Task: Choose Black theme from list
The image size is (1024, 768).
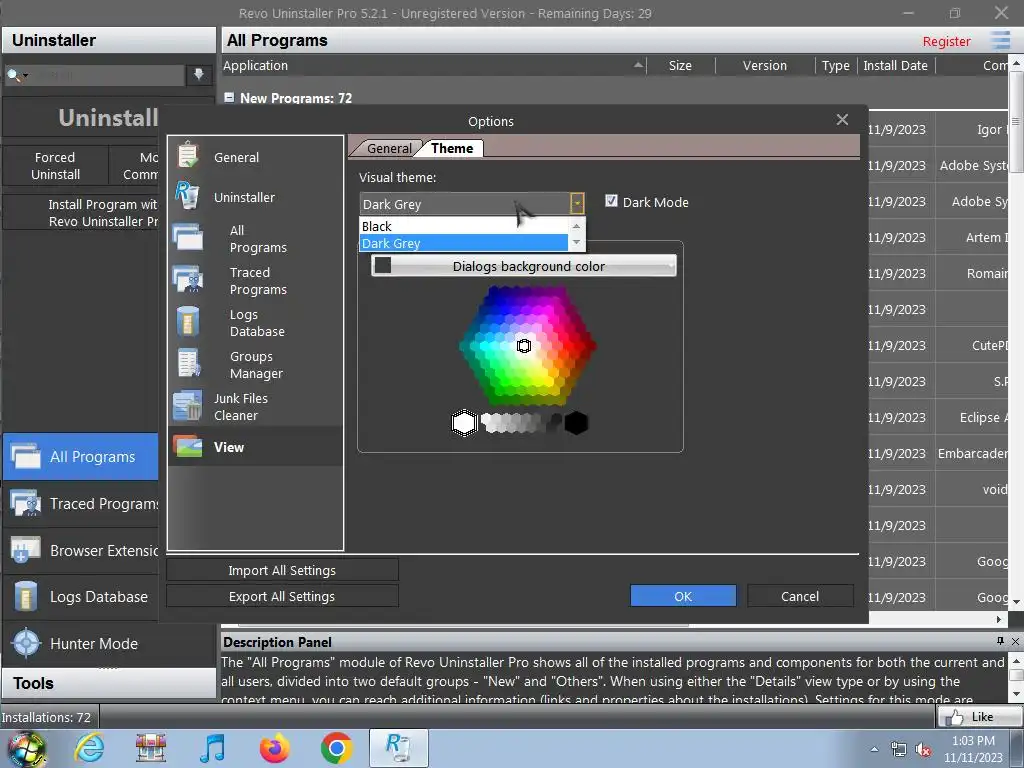Action: pyautogui.click(x=464, y=226)
